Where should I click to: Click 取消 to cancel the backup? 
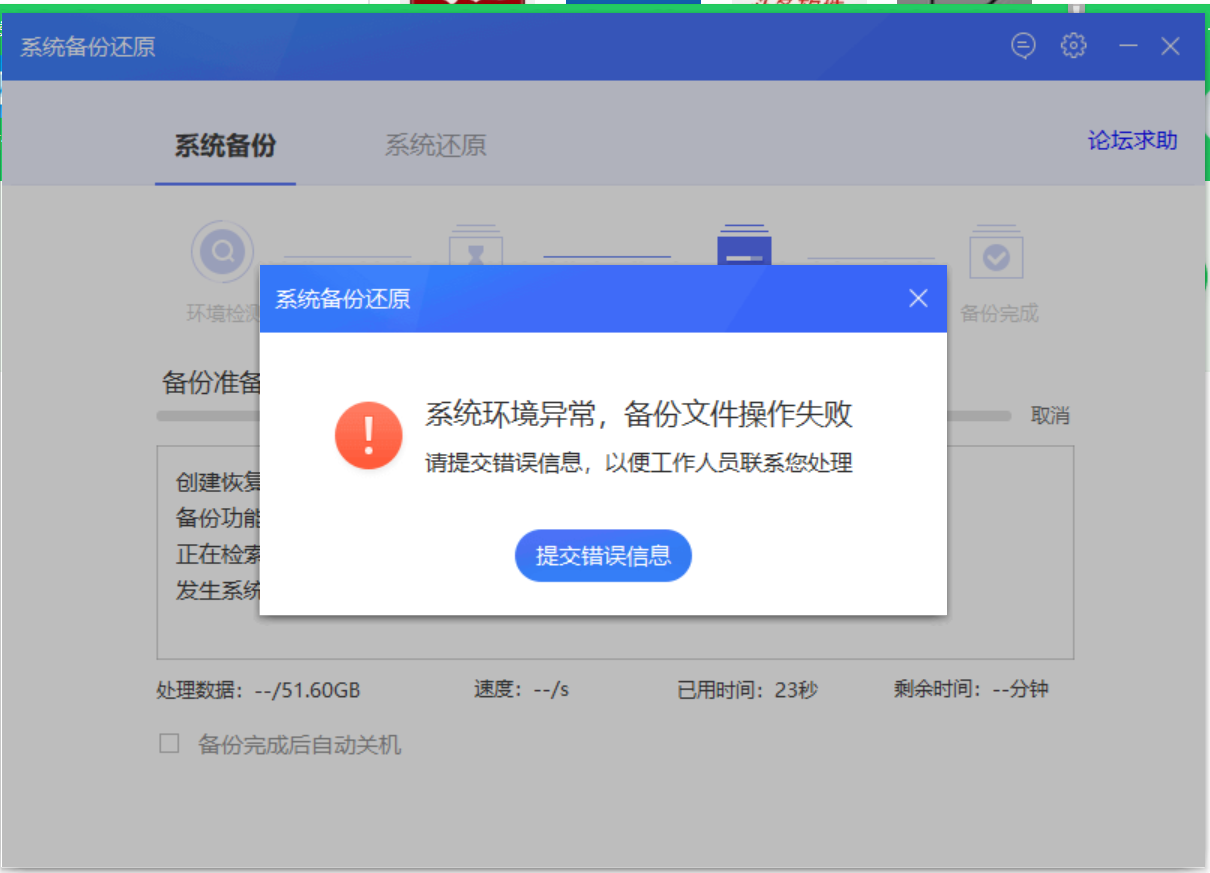point(1050,416)
